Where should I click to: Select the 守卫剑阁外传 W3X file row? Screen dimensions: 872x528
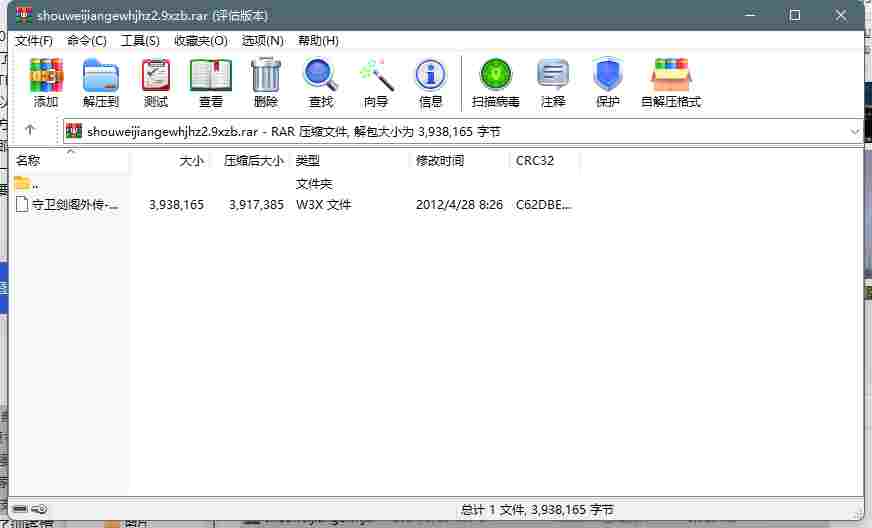(x=296, y=205)
